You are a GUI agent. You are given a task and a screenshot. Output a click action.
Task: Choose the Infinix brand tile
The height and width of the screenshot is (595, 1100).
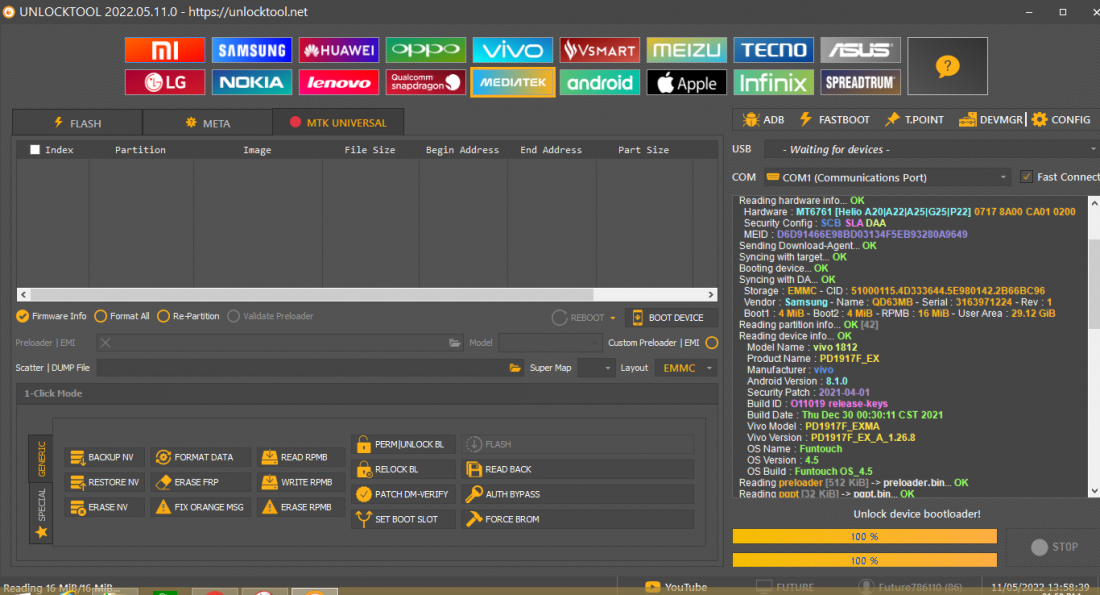point(774,82)
